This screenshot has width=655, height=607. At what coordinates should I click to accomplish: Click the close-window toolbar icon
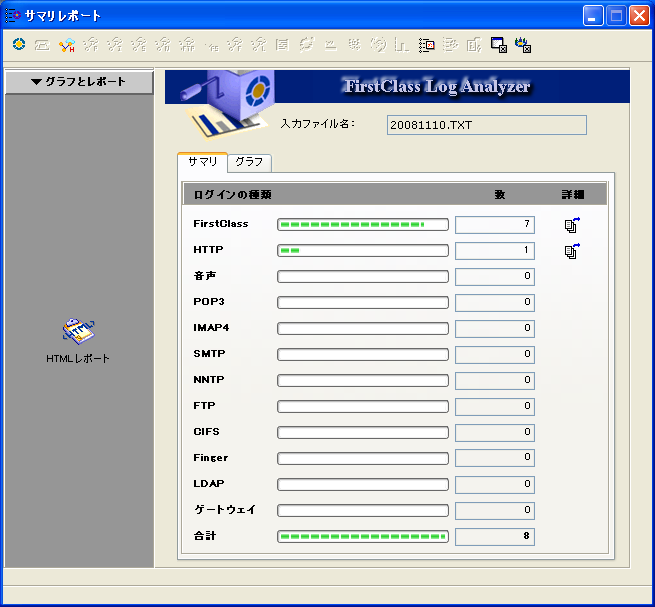(499, 45)
